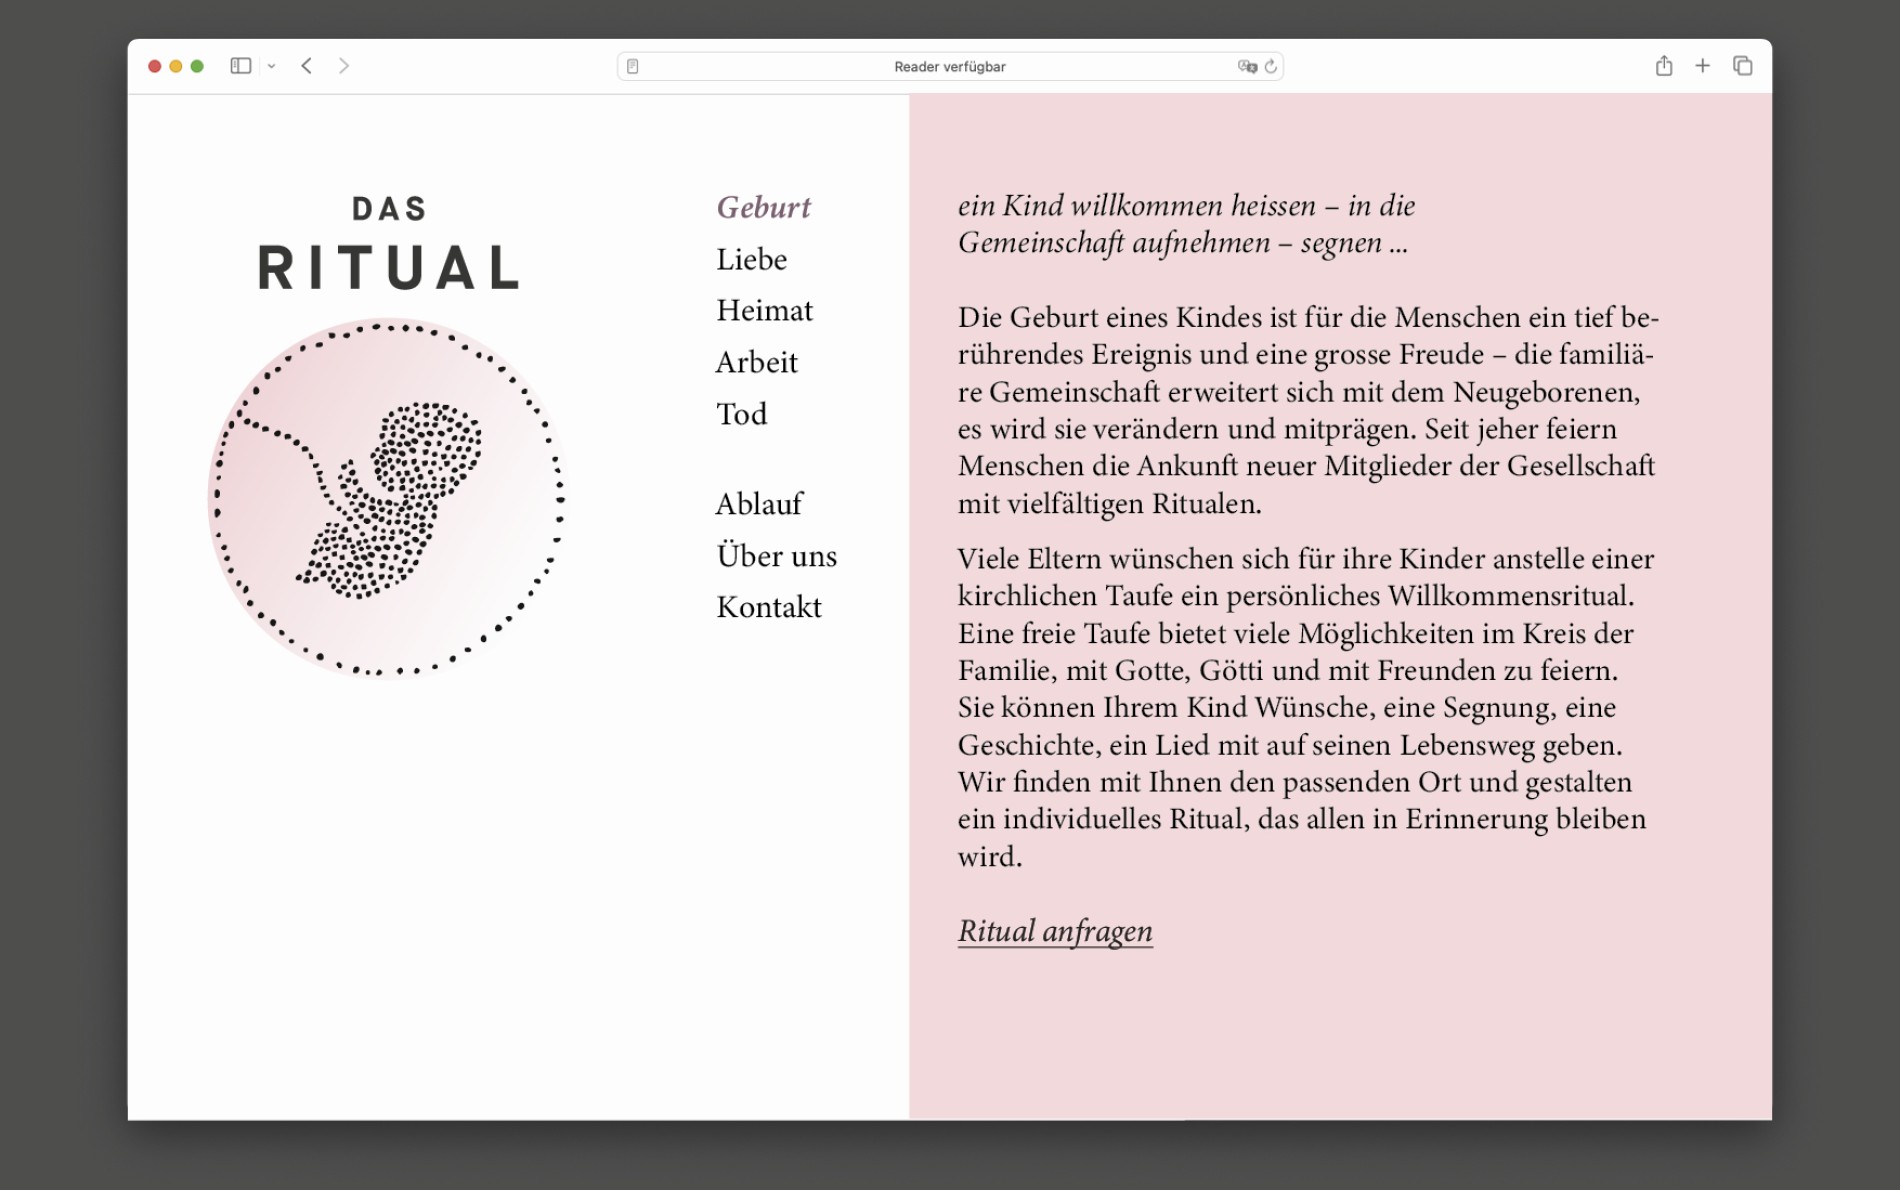Go to the Tod page
The height and width of the screenshot is (1190, 1900).
pyautogui.click(x=741, y=414)
